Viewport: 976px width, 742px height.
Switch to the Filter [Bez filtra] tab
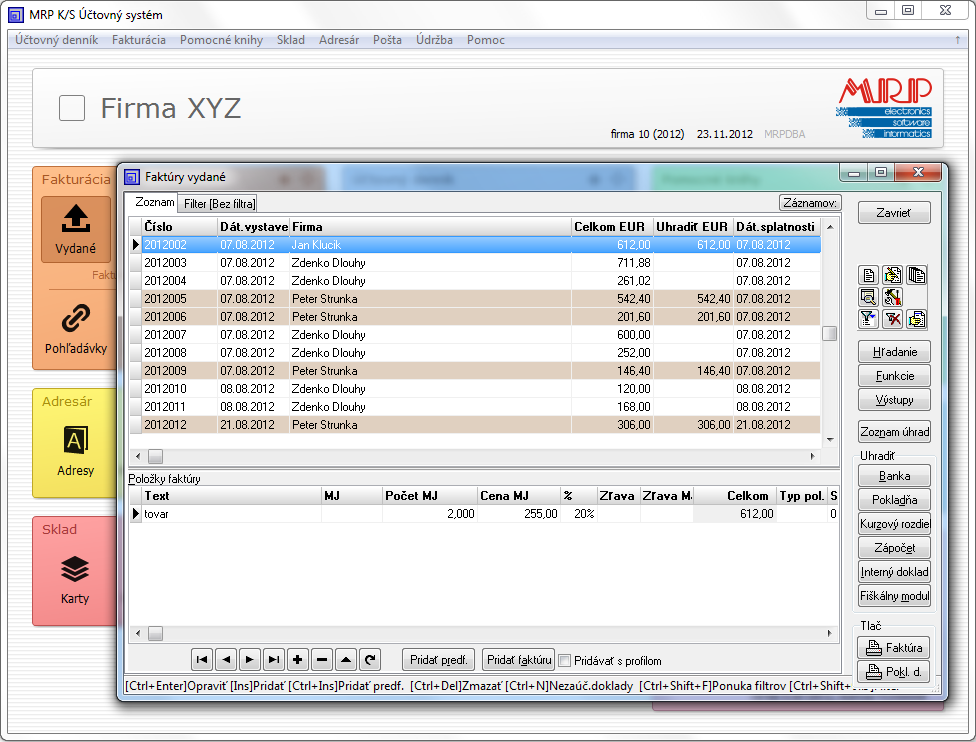coord(219,203)
